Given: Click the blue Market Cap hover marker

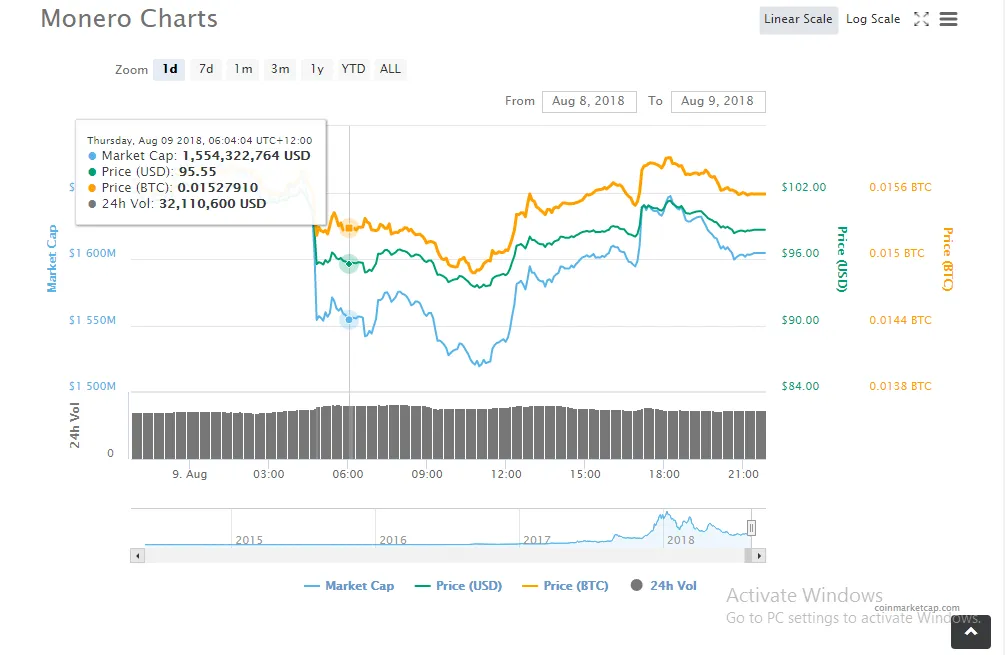Looking at the screenshot, I should tap(349, 319).
